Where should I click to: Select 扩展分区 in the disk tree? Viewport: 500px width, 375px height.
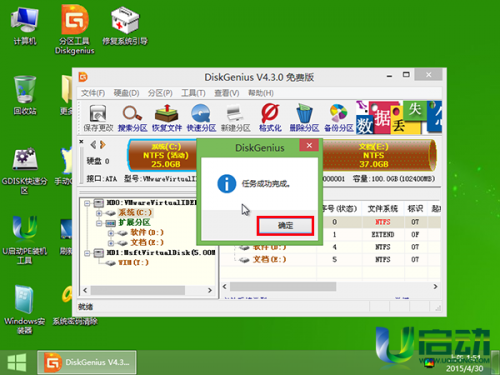135,223
